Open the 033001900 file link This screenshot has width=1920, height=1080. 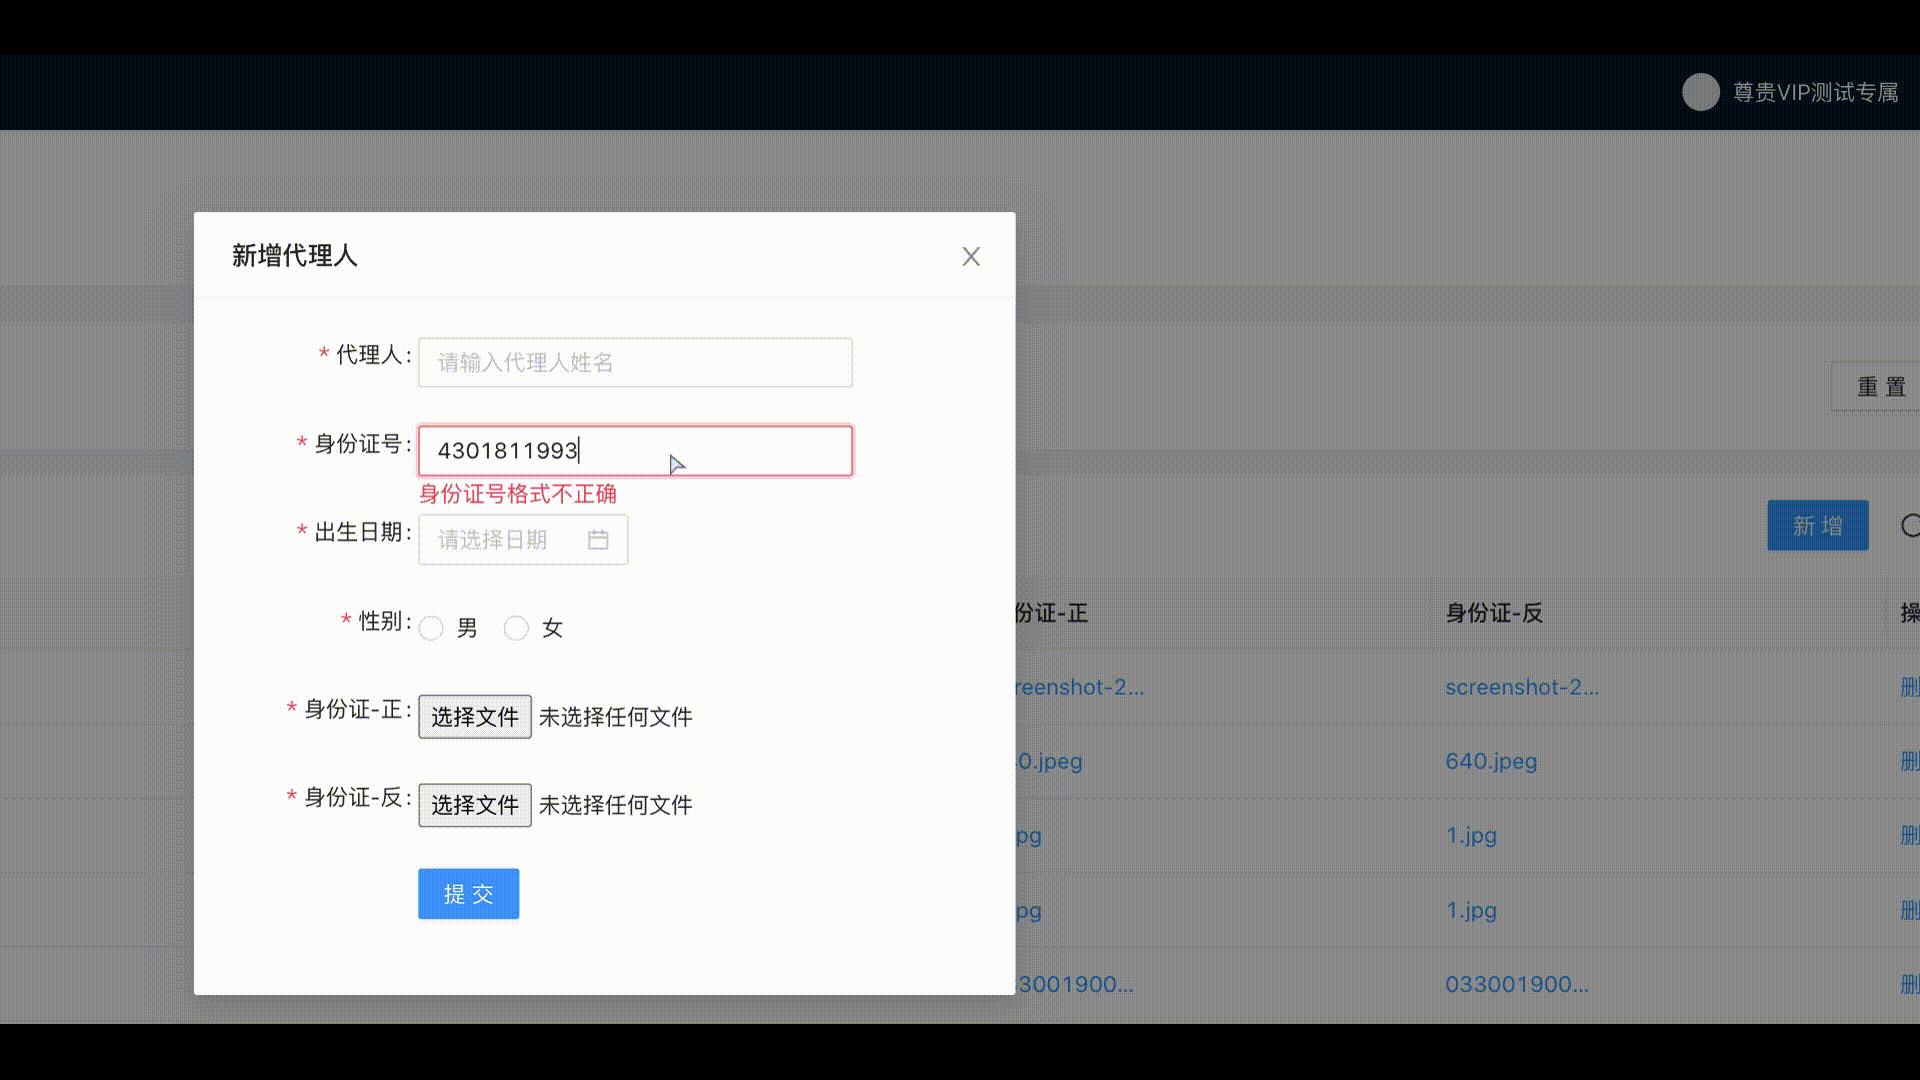[x=1517, y=984]
